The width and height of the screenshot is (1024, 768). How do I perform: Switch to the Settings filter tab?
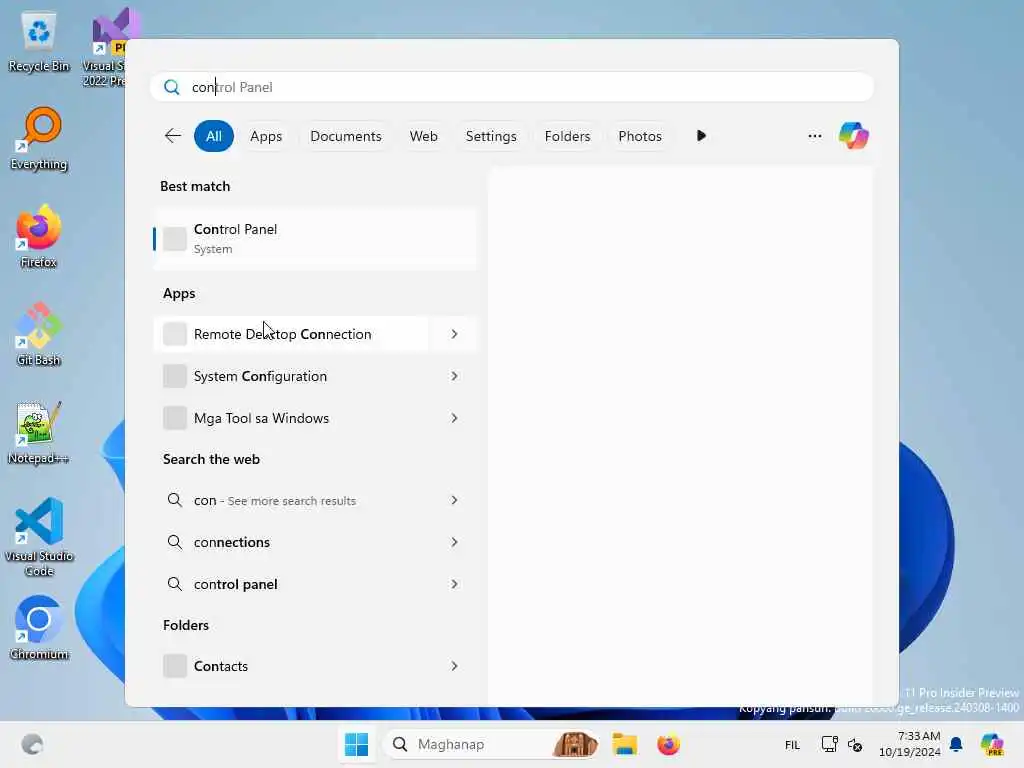491,136
